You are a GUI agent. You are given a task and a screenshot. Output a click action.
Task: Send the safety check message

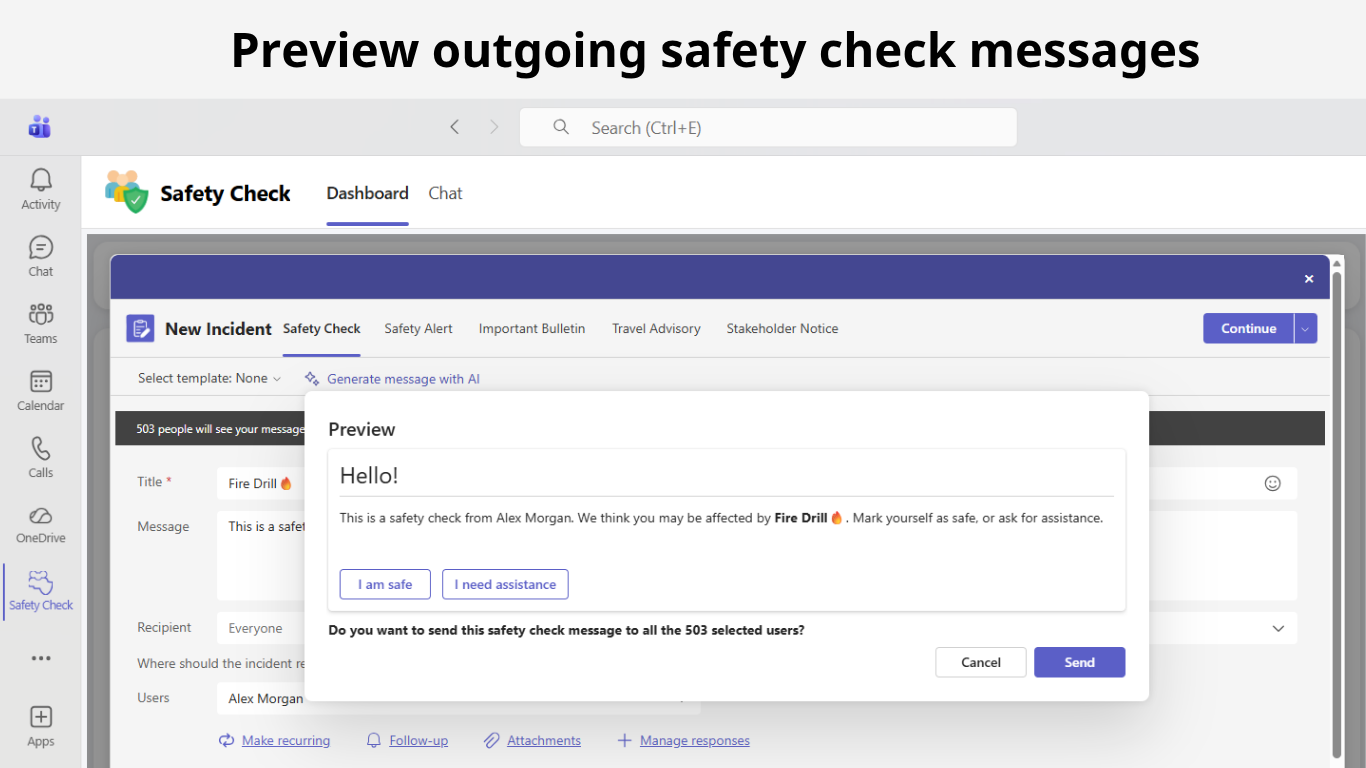1080,662
